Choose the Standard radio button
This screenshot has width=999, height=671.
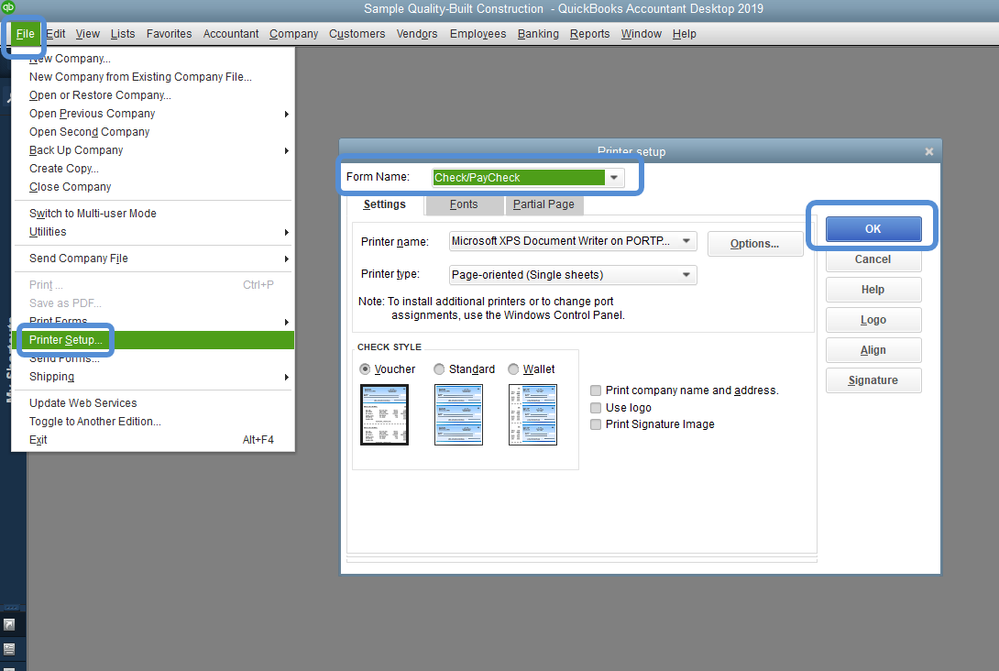coord(439,369)
